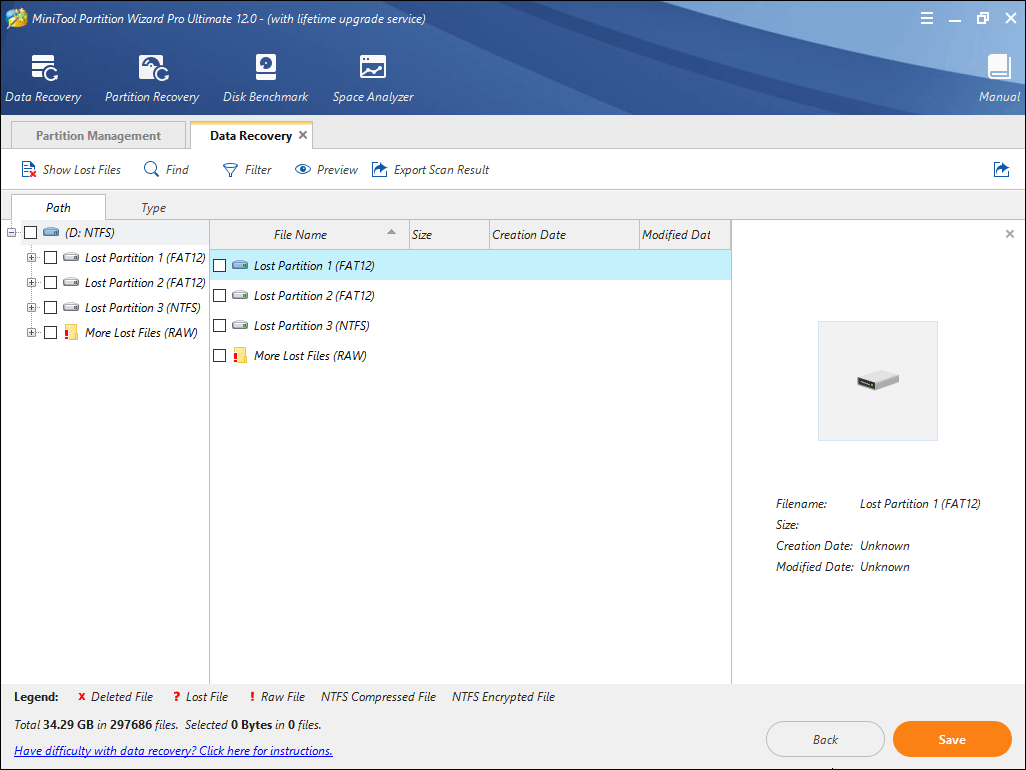Expand Lost Partition 3 (NTFS) tree node

tap(32, 308)
